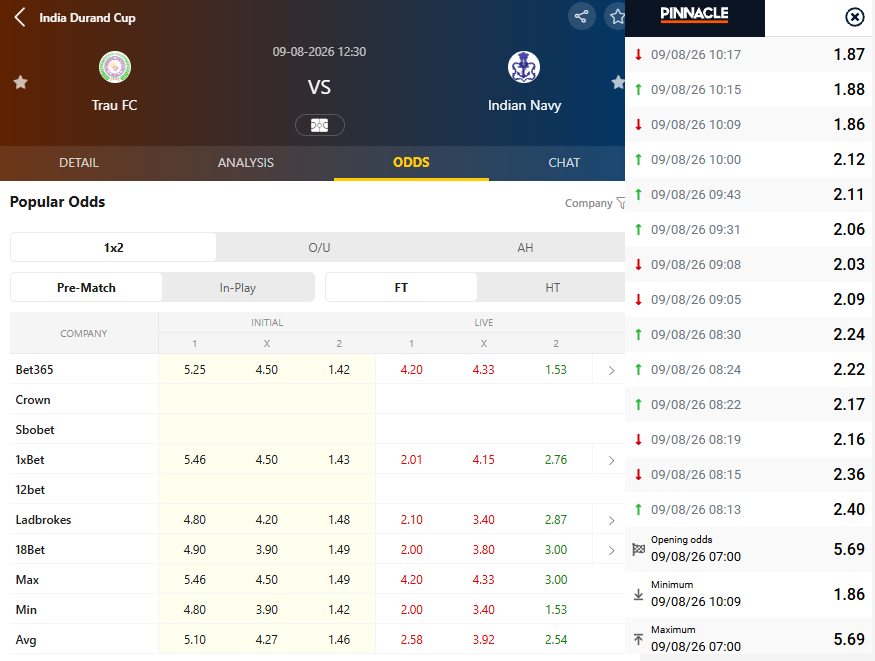The image size is (875, 661).
Task: Click the Company filter label
Action: click(588, 203)
